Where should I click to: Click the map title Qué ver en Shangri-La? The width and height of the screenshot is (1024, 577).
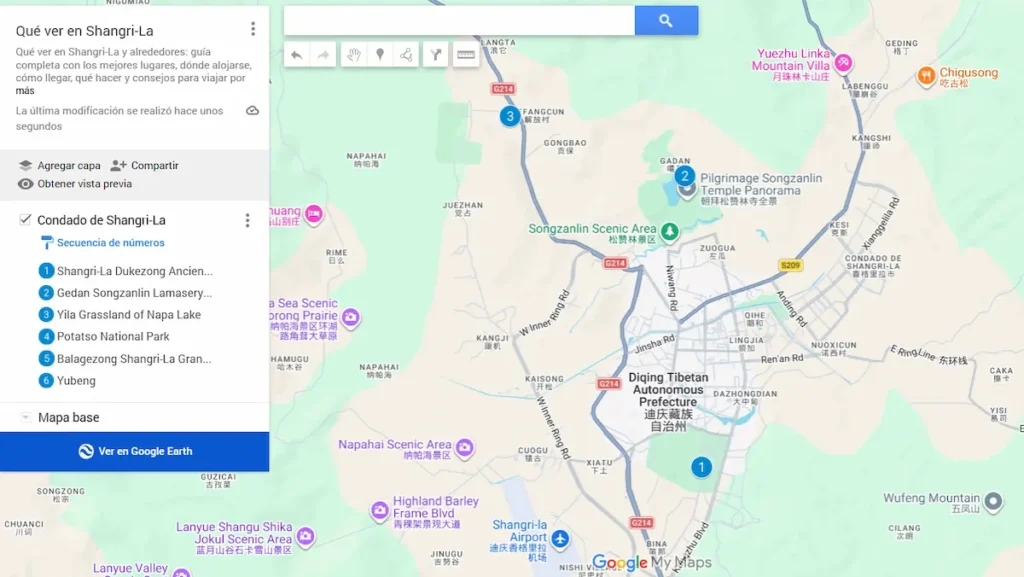pyautogui.click(x=85, y=31)
